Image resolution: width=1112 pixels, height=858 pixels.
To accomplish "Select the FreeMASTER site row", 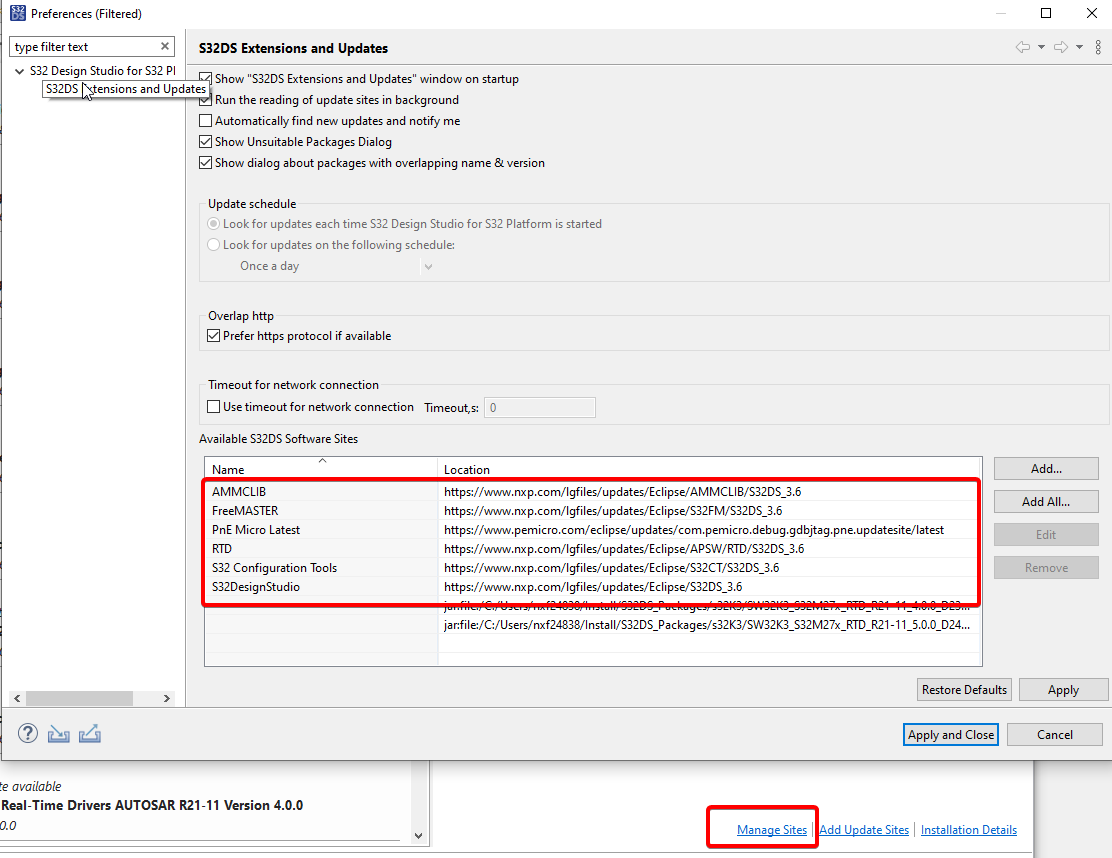I will click(593, 511).
